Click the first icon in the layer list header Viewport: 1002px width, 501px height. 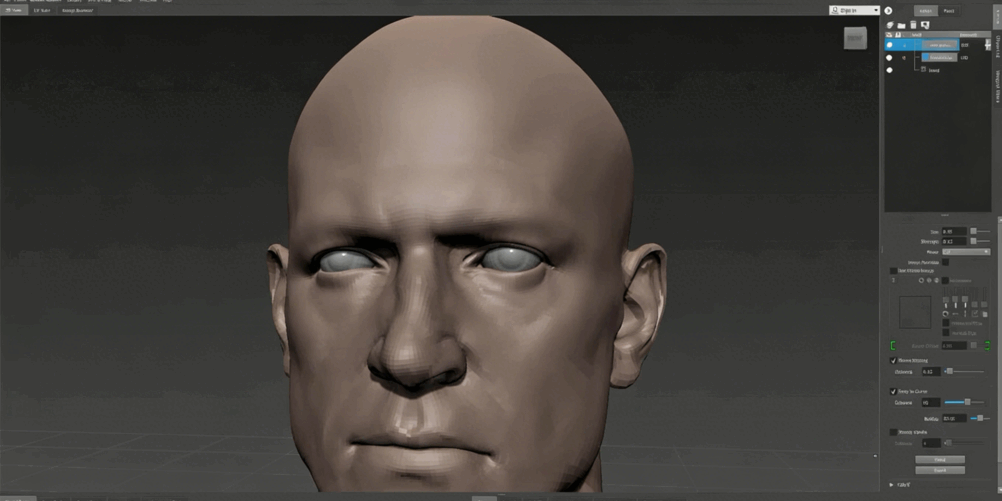(x=889, y=35)
